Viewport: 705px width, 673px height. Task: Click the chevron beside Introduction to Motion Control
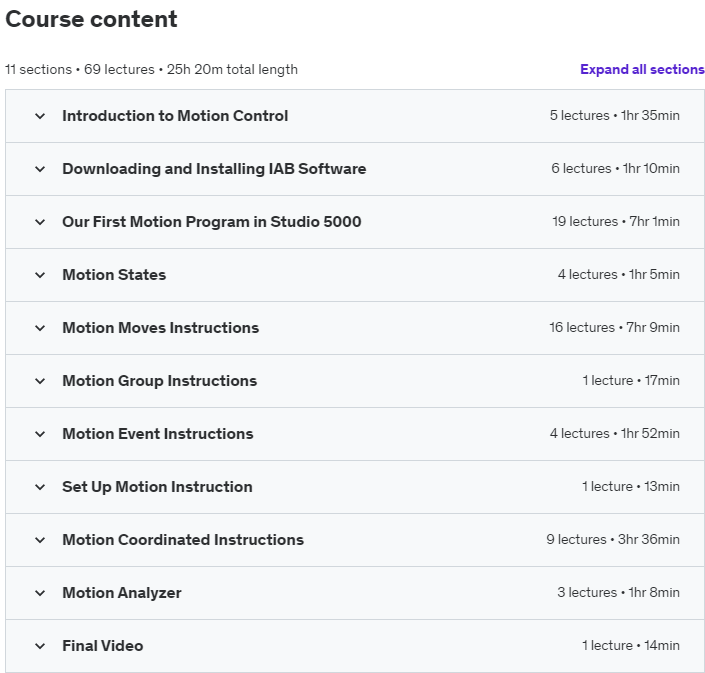[x=40, y=116]
